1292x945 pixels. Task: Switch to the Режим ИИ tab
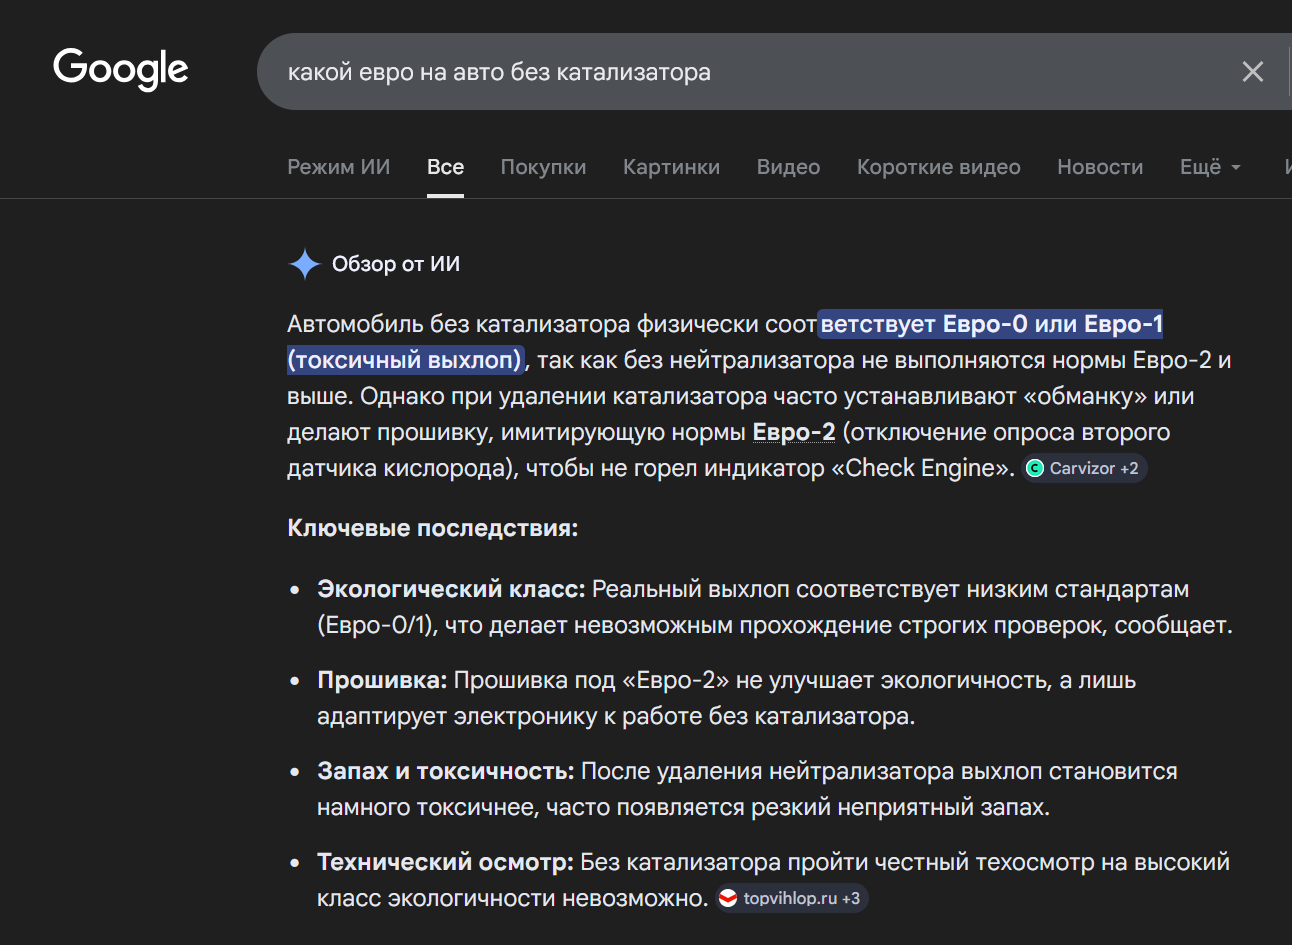(x=338, y=167)
